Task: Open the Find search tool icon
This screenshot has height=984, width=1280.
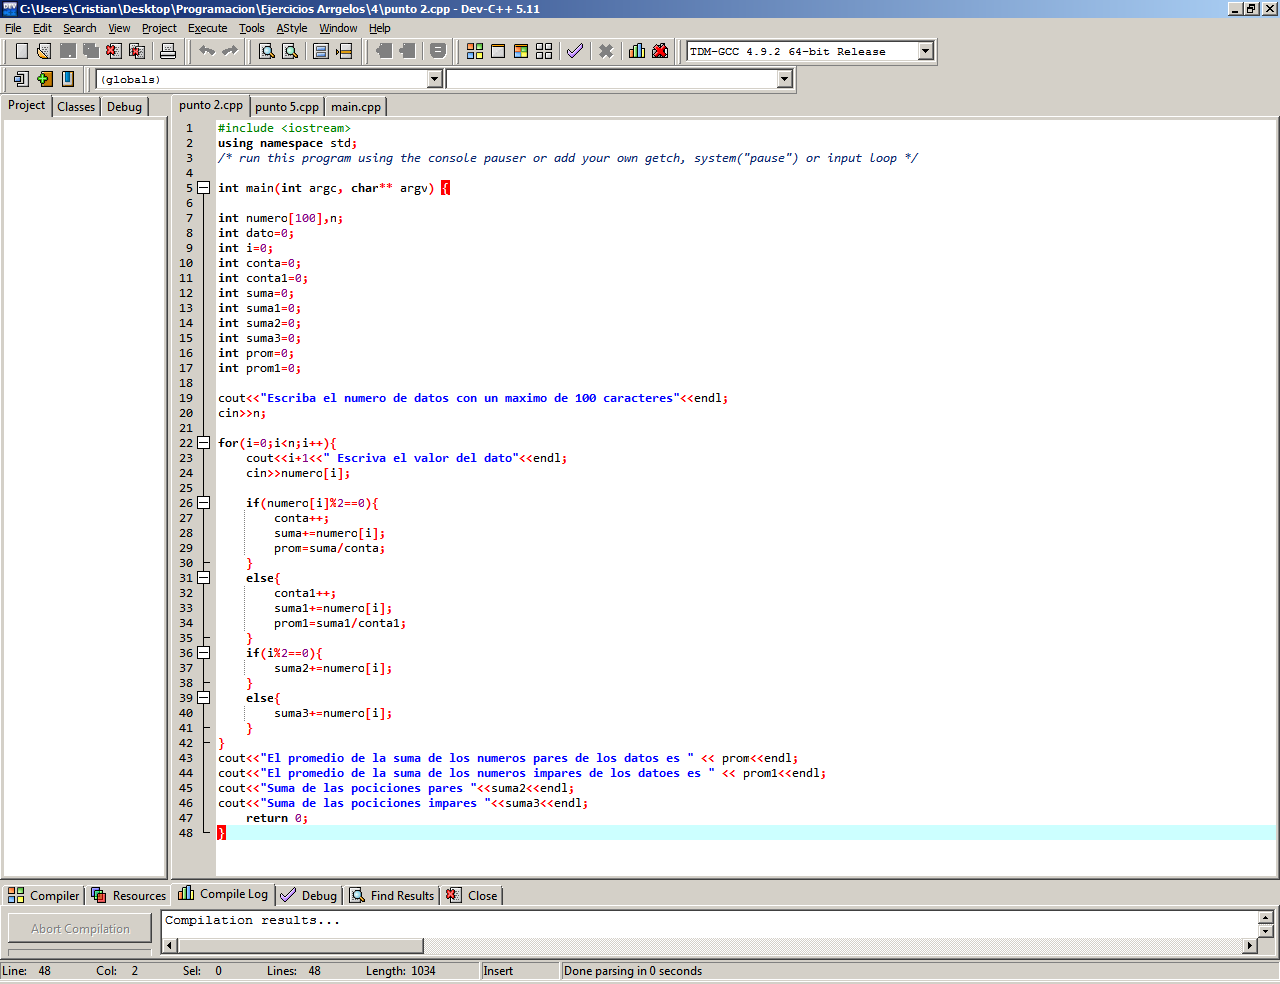Action: 267,51
